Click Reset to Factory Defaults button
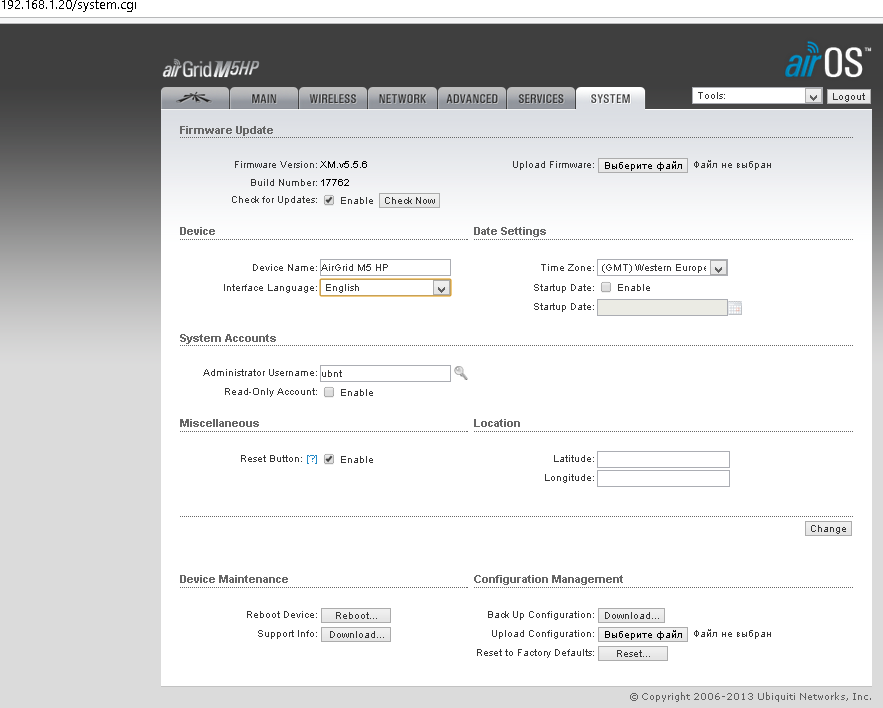The width and height of the screenshot is (883, 708). [633, 653]
